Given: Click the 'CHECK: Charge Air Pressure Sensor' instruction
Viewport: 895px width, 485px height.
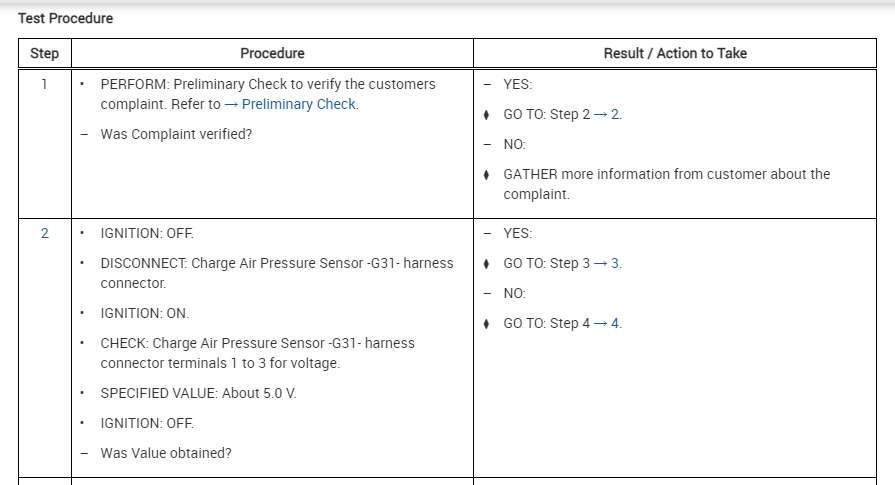Looking at the screenshot, I should pyautogui.click(x=257, y=343).
